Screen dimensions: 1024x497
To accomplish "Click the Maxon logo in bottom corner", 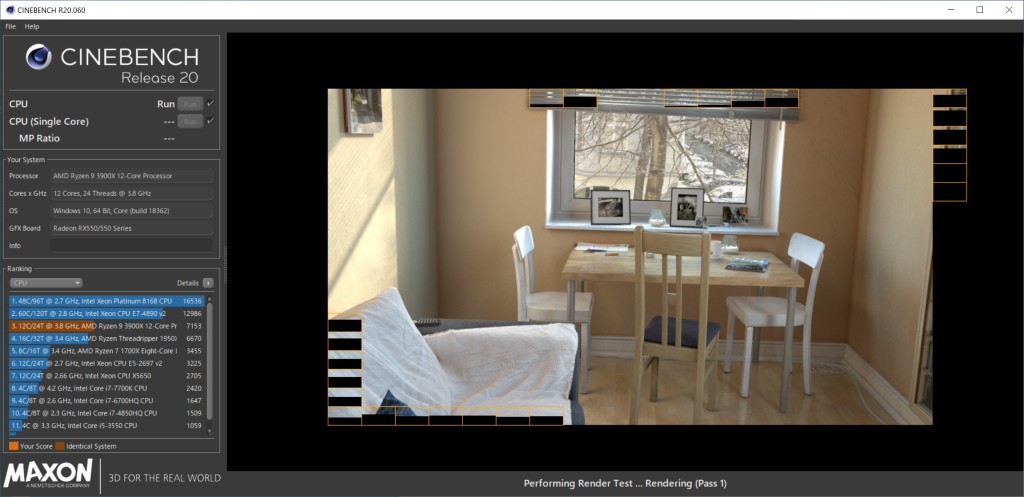I will click(50, 476).
